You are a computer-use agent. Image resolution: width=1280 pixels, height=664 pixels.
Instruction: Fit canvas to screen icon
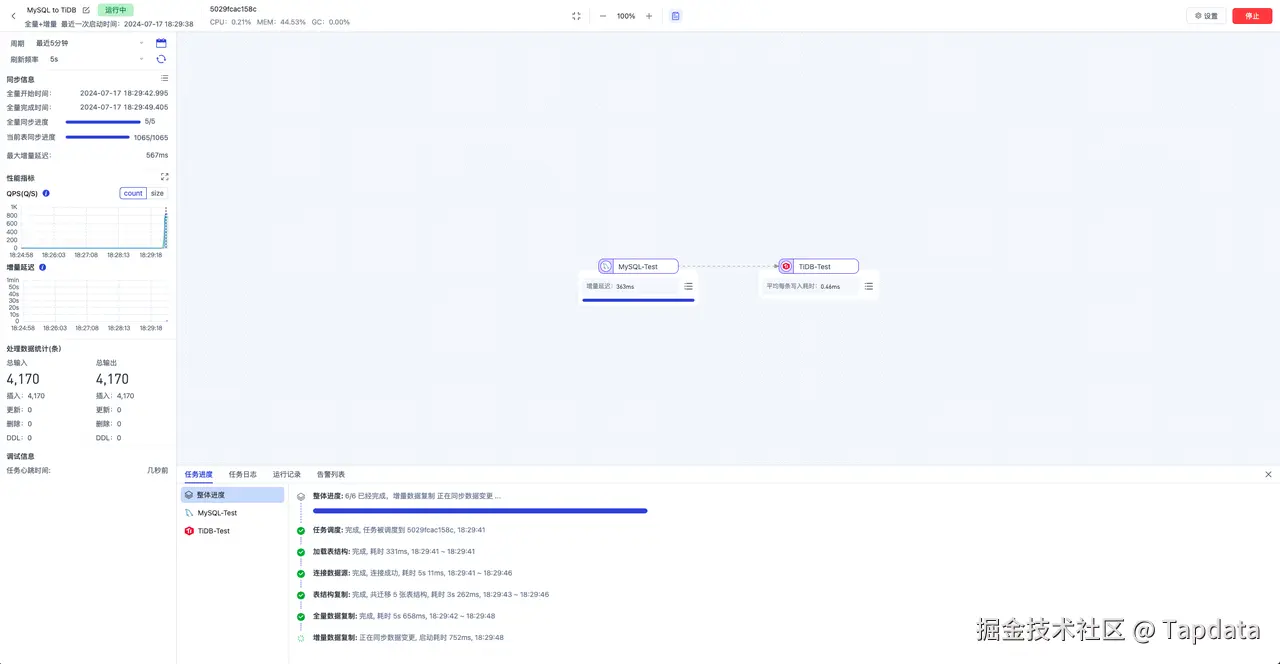tap(576, 16)
